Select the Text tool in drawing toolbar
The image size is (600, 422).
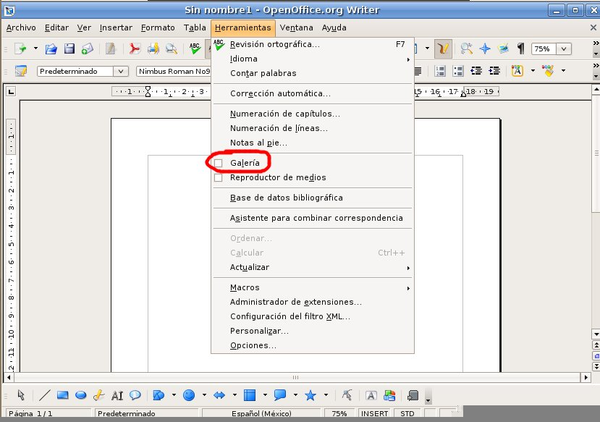pos(117,395)
